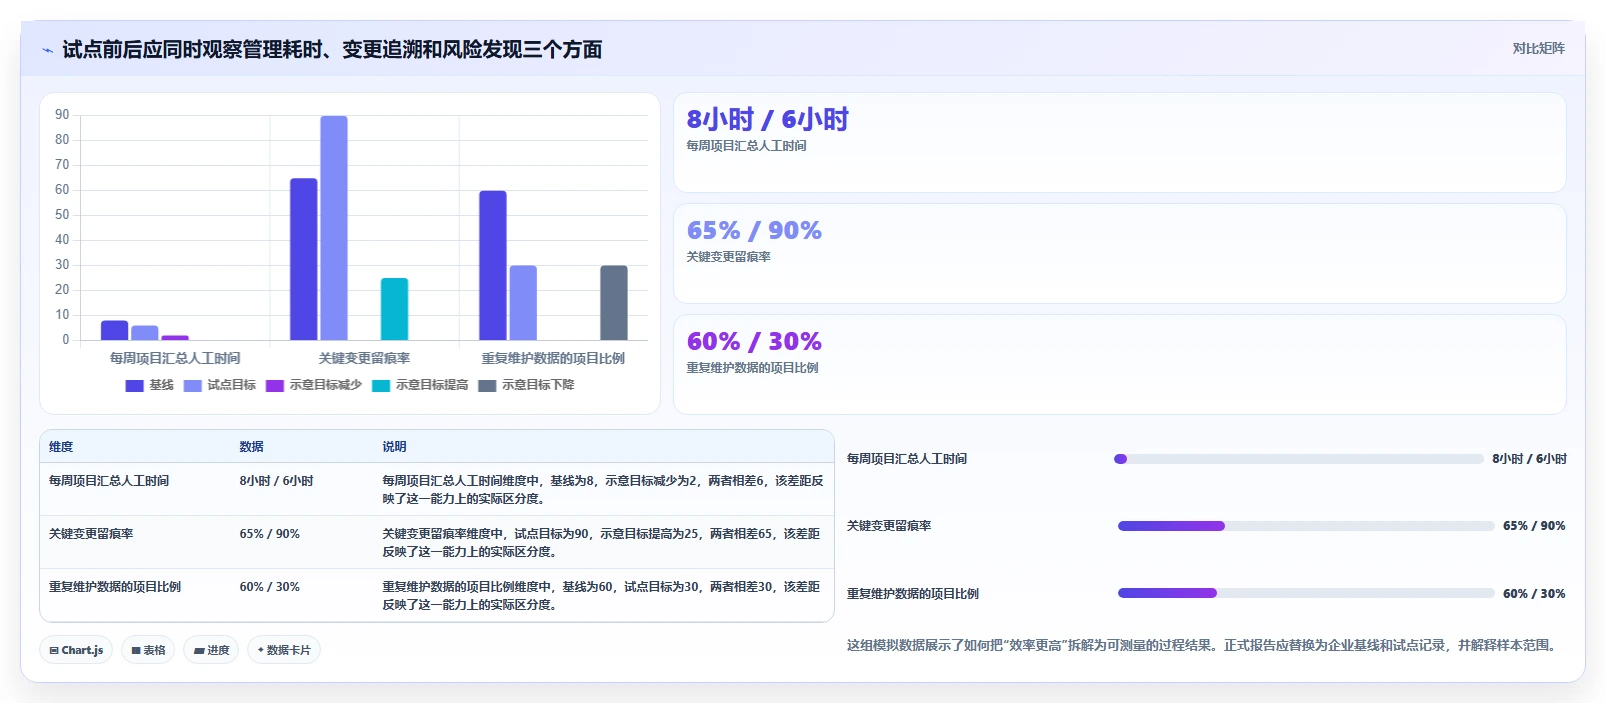Click table cell 8小时 / 6小时
The width and height of the screenshot is (1606, 703).
pyautogui.click(x=276, y=481)
